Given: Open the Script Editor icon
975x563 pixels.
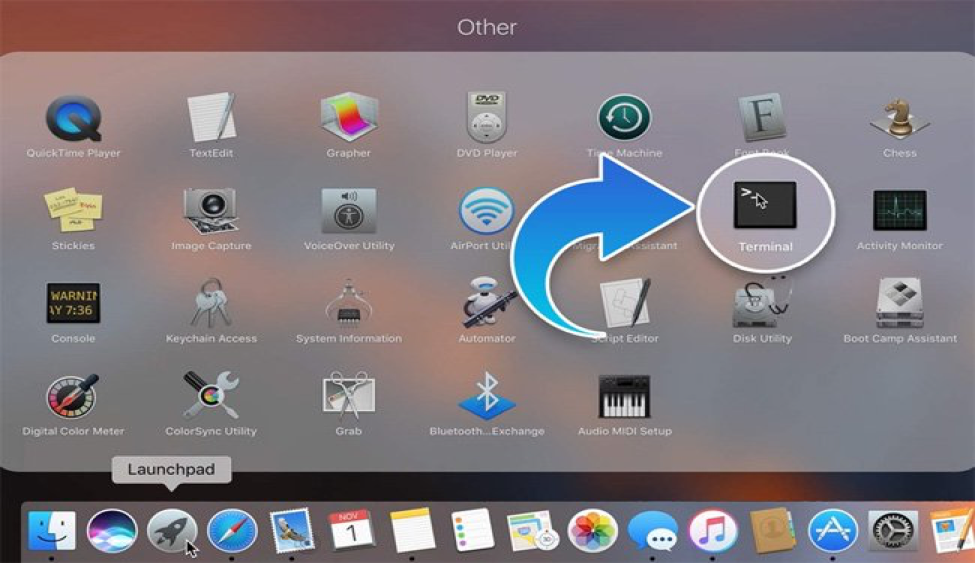Looking at the screenshot, I should click(624, 303).
